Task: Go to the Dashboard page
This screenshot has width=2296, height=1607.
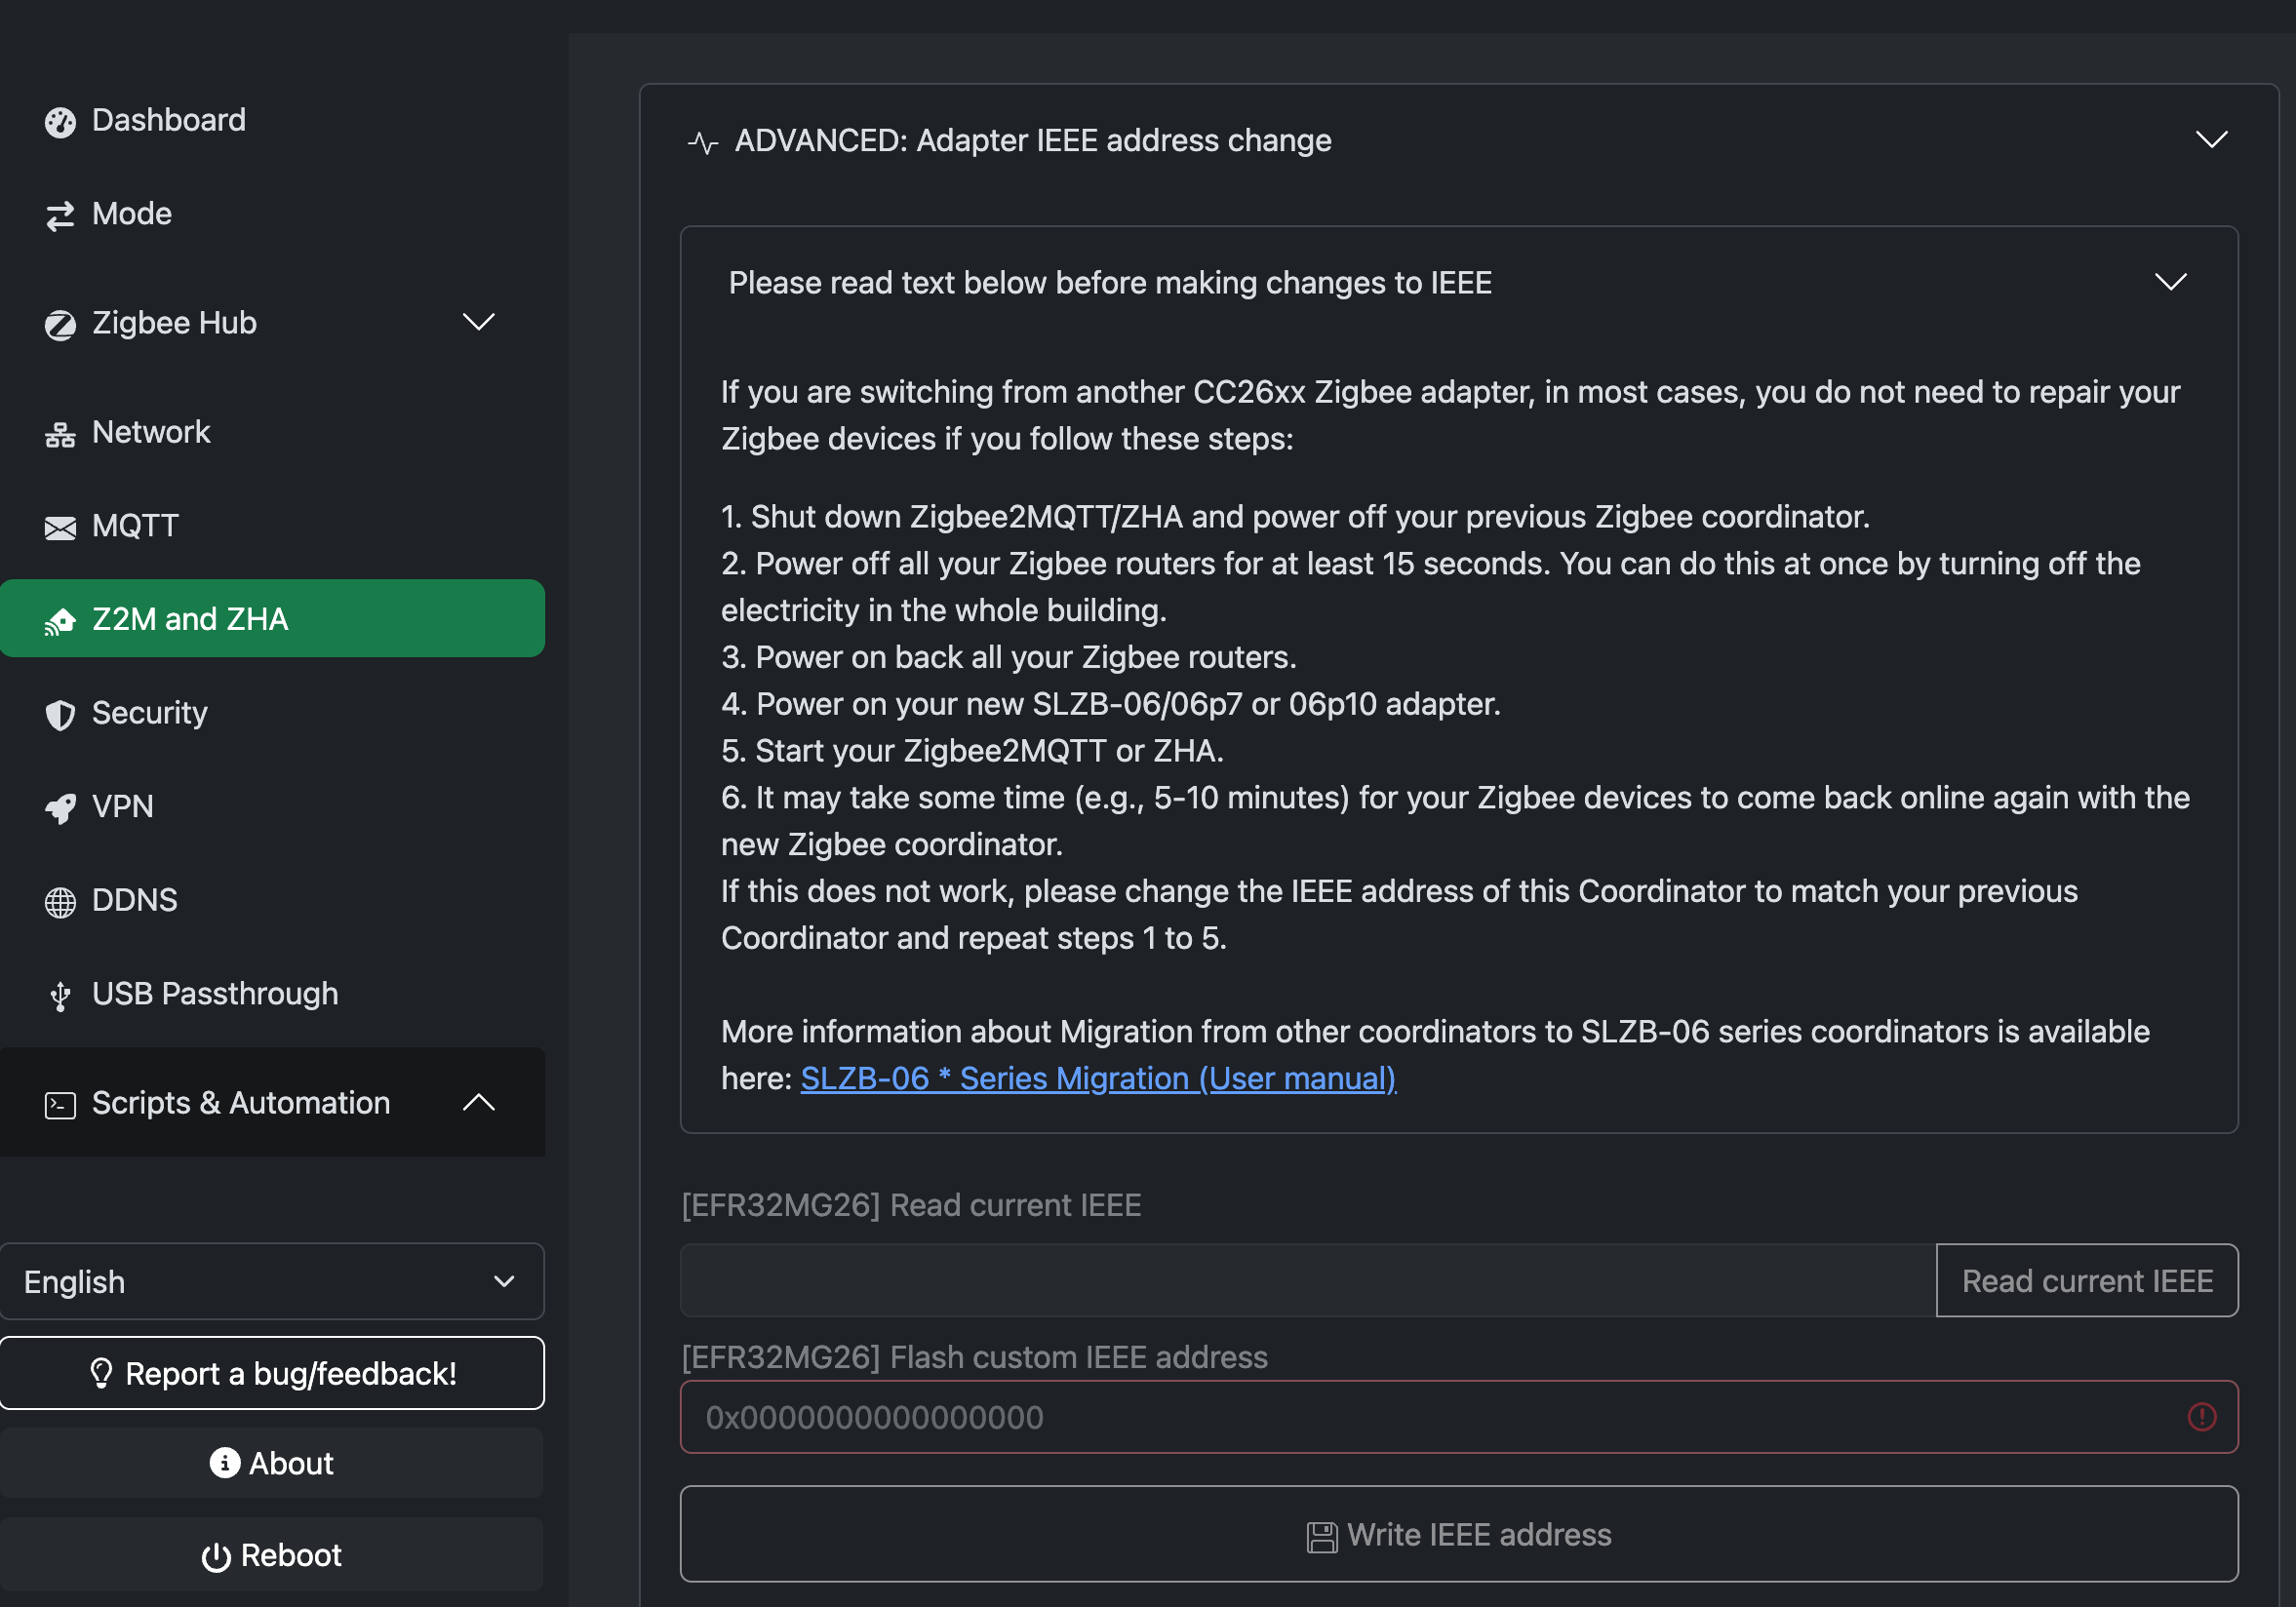Action: click(x=272, y=121)
